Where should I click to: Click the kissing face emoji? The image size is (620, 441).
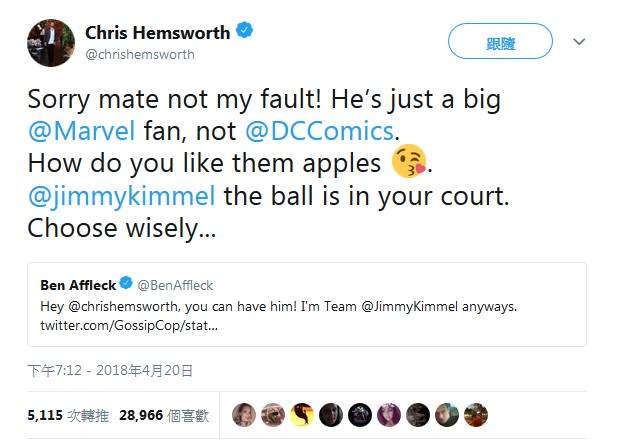pyautogui.click(x=409, y=161)
